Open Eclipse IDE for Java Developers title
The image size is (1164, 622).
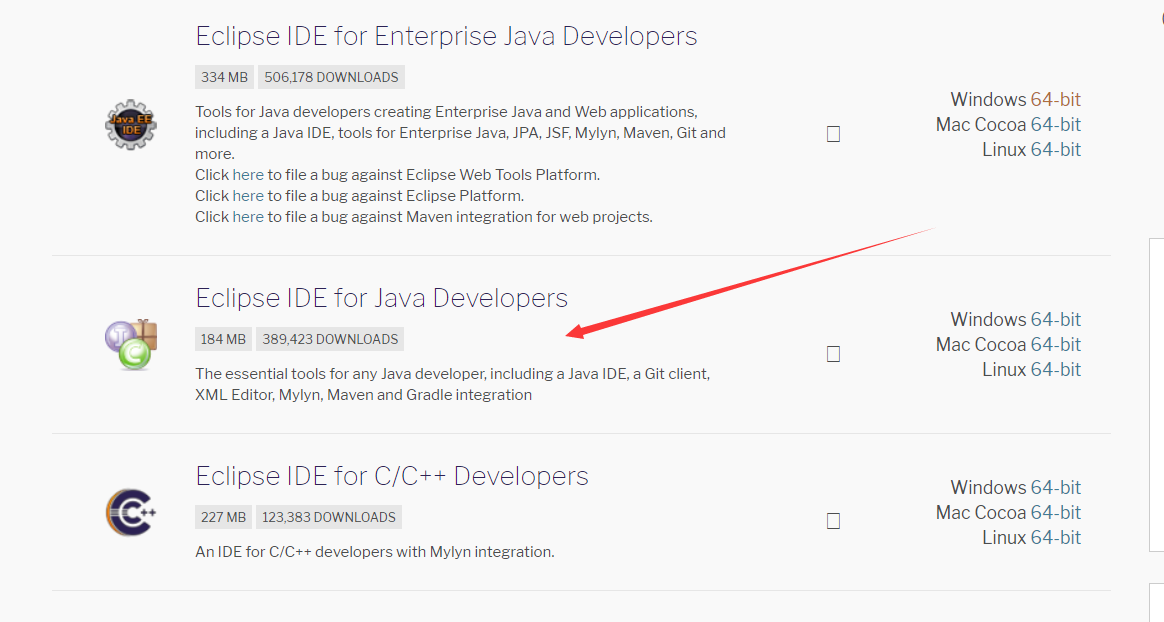coord(382,298)
